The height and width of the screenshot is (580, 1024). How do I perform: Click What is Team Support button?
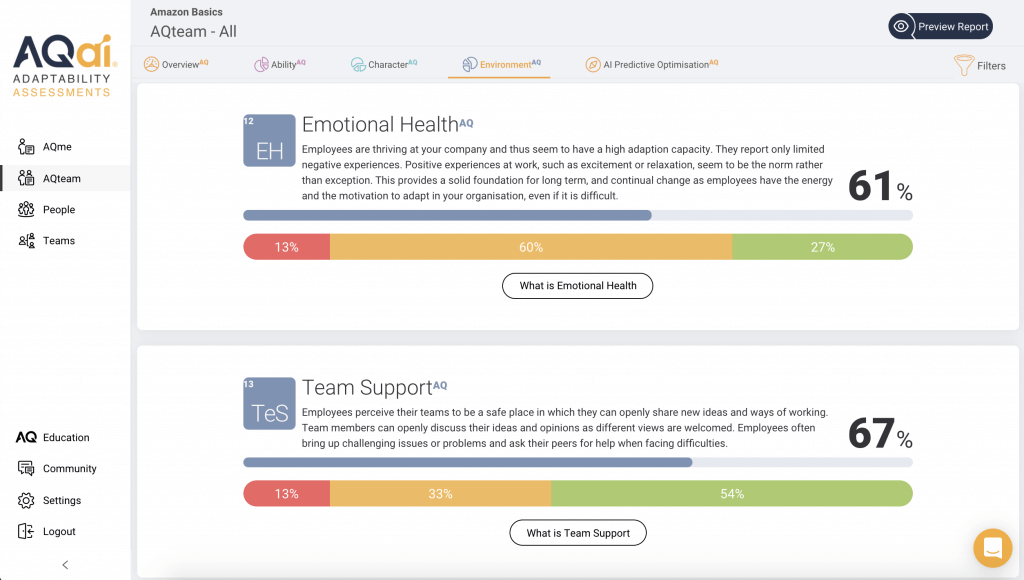[578, 533]
